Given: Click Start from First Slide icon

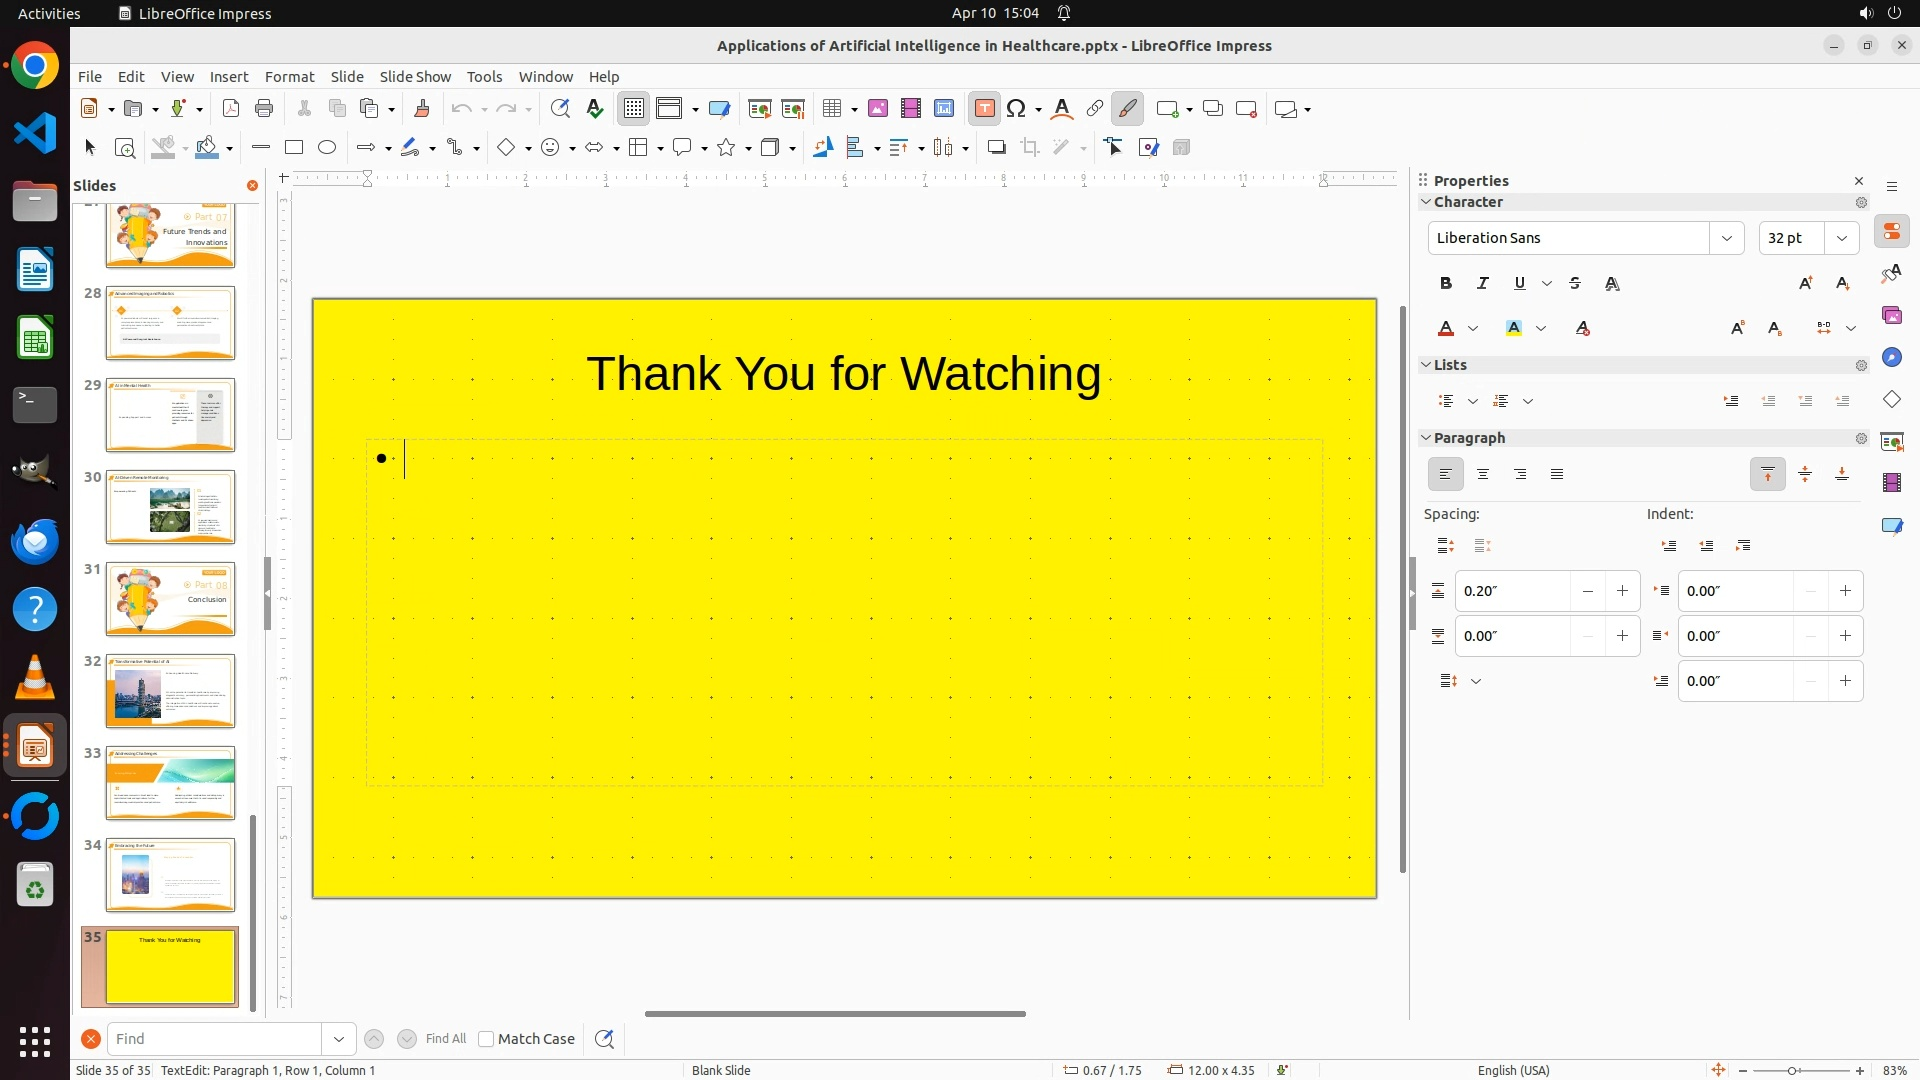Looking at the screenshot, I should pyautogui.click(x=760, y=109).
